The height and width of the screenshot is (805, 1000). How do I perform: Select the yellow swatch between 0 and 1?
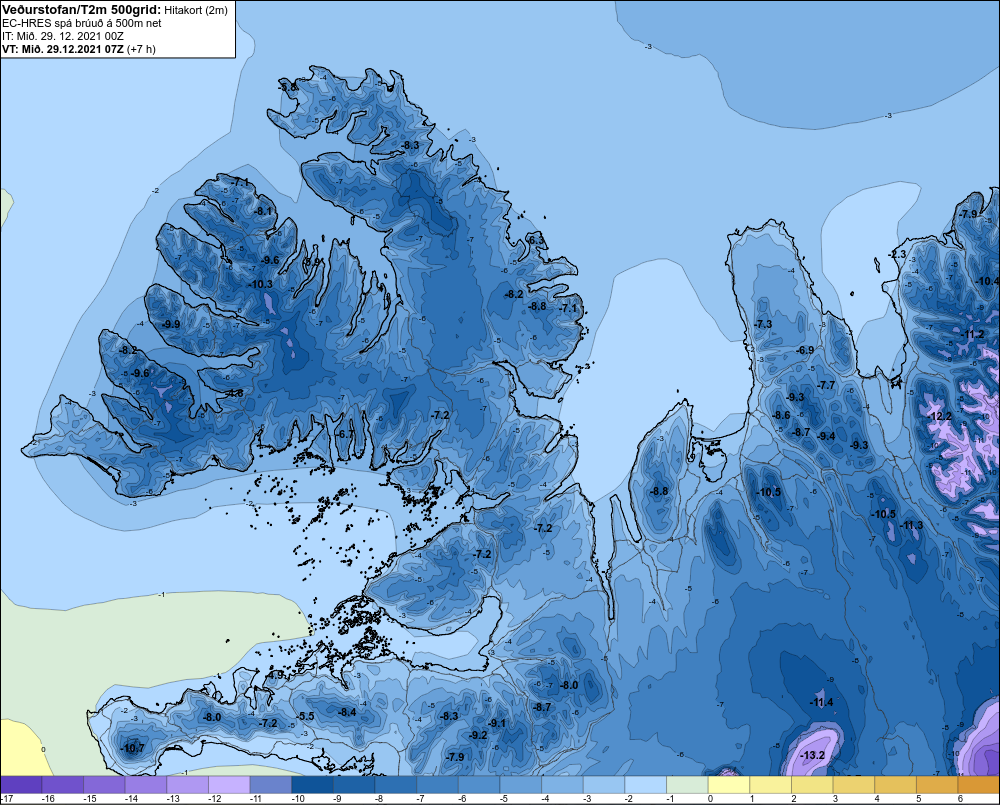729,785
